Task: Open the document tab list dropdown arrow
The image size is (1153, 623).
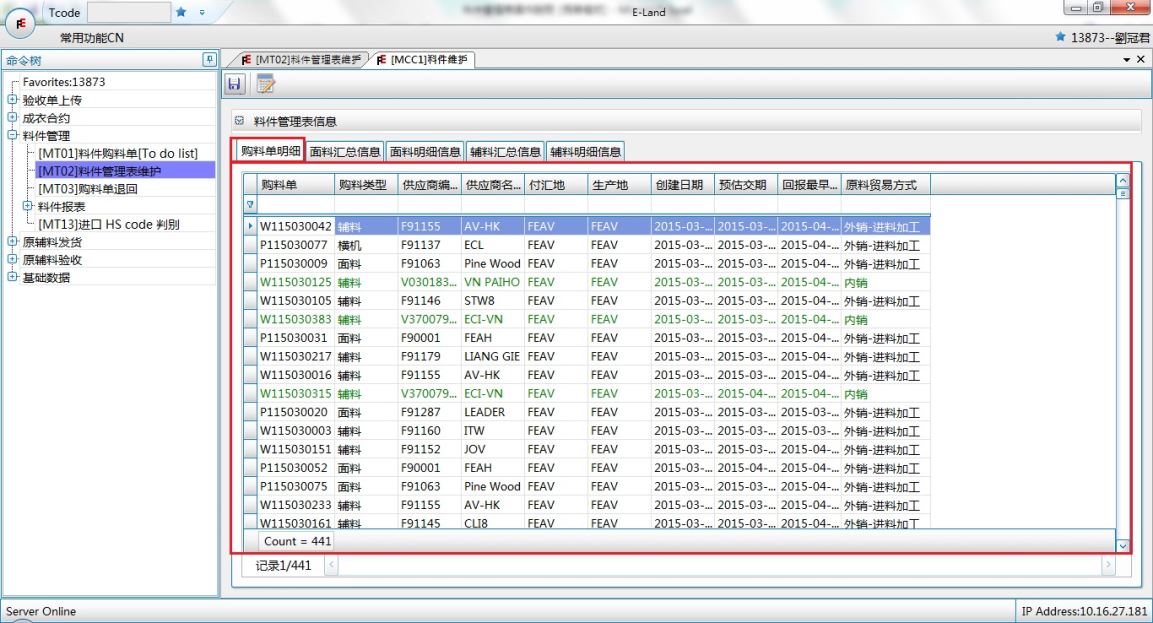Action: [x=1129, y=61]
